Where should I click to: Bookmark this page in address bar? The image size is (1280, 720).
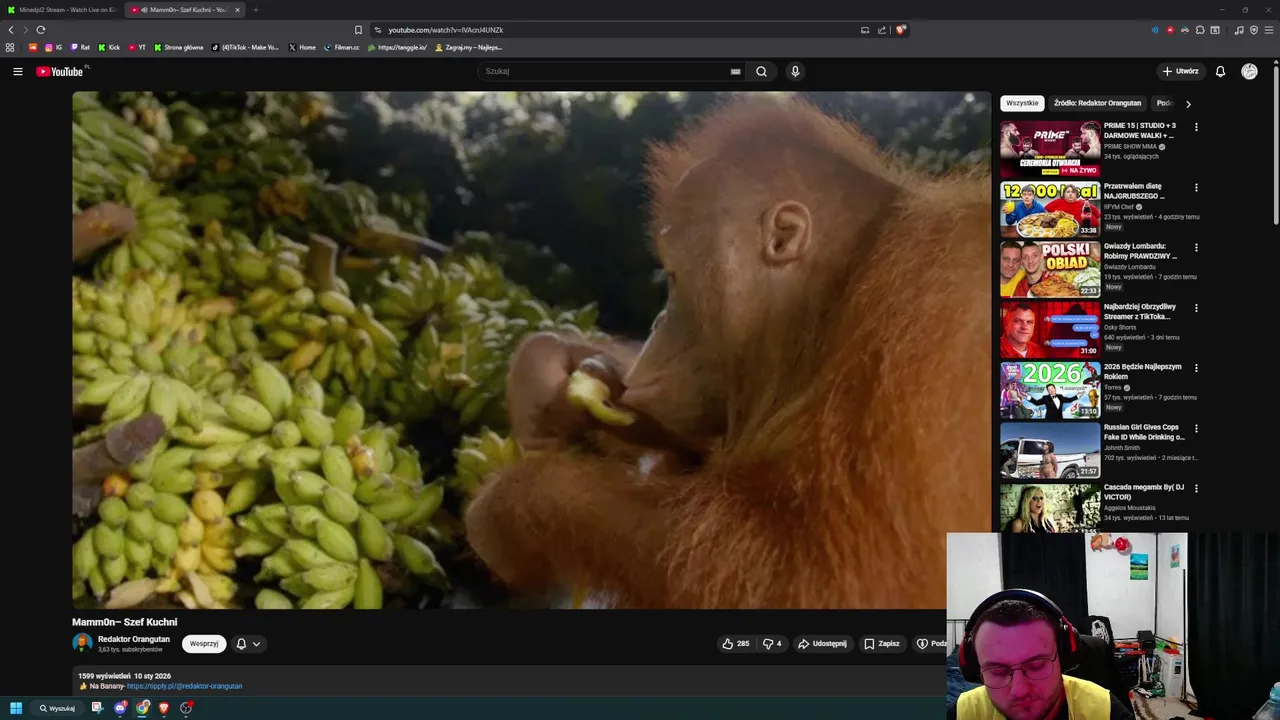(358, 30)
